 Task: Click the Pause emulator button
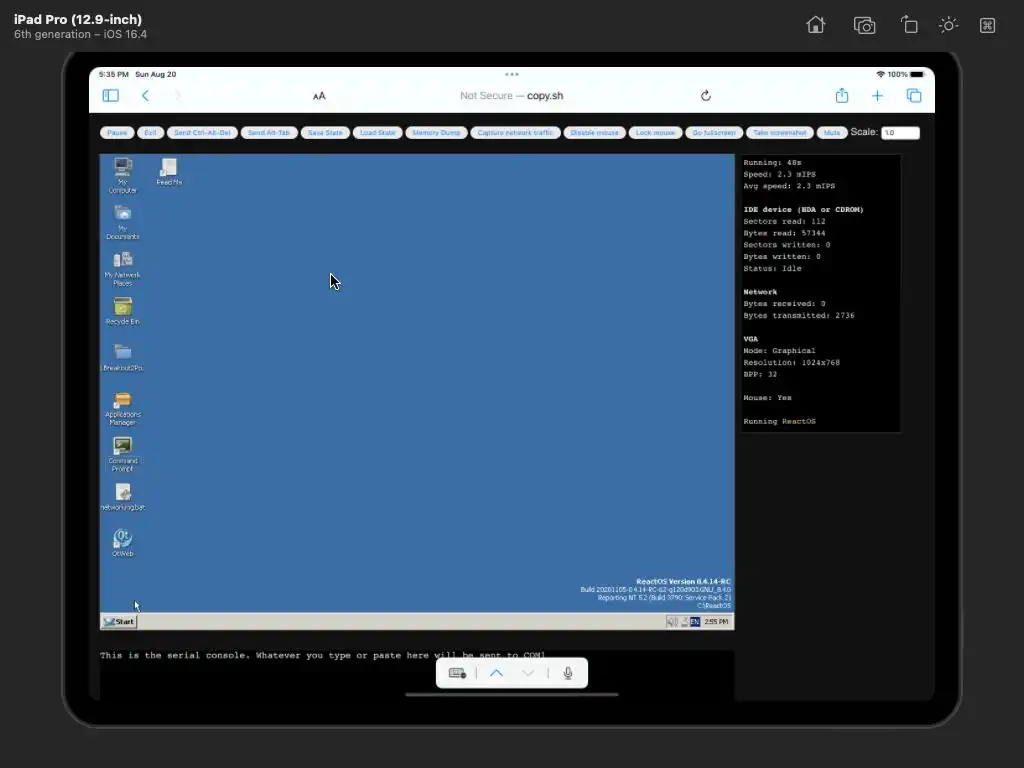pyautogui.click(x=117, y=133)
